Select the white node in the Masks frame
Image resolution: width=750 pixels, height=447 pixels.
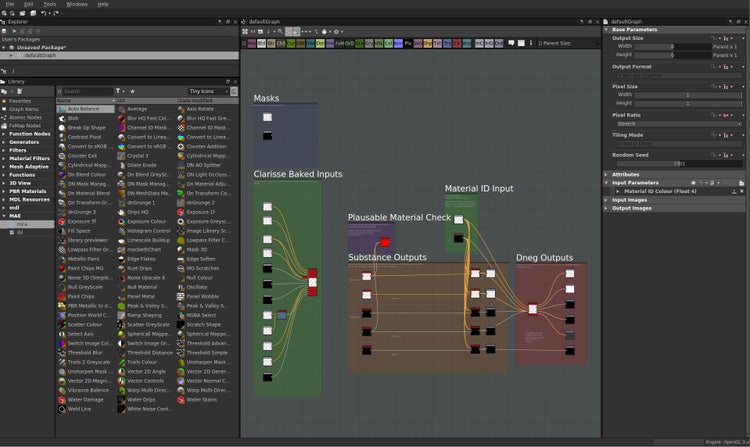point(267,117)
